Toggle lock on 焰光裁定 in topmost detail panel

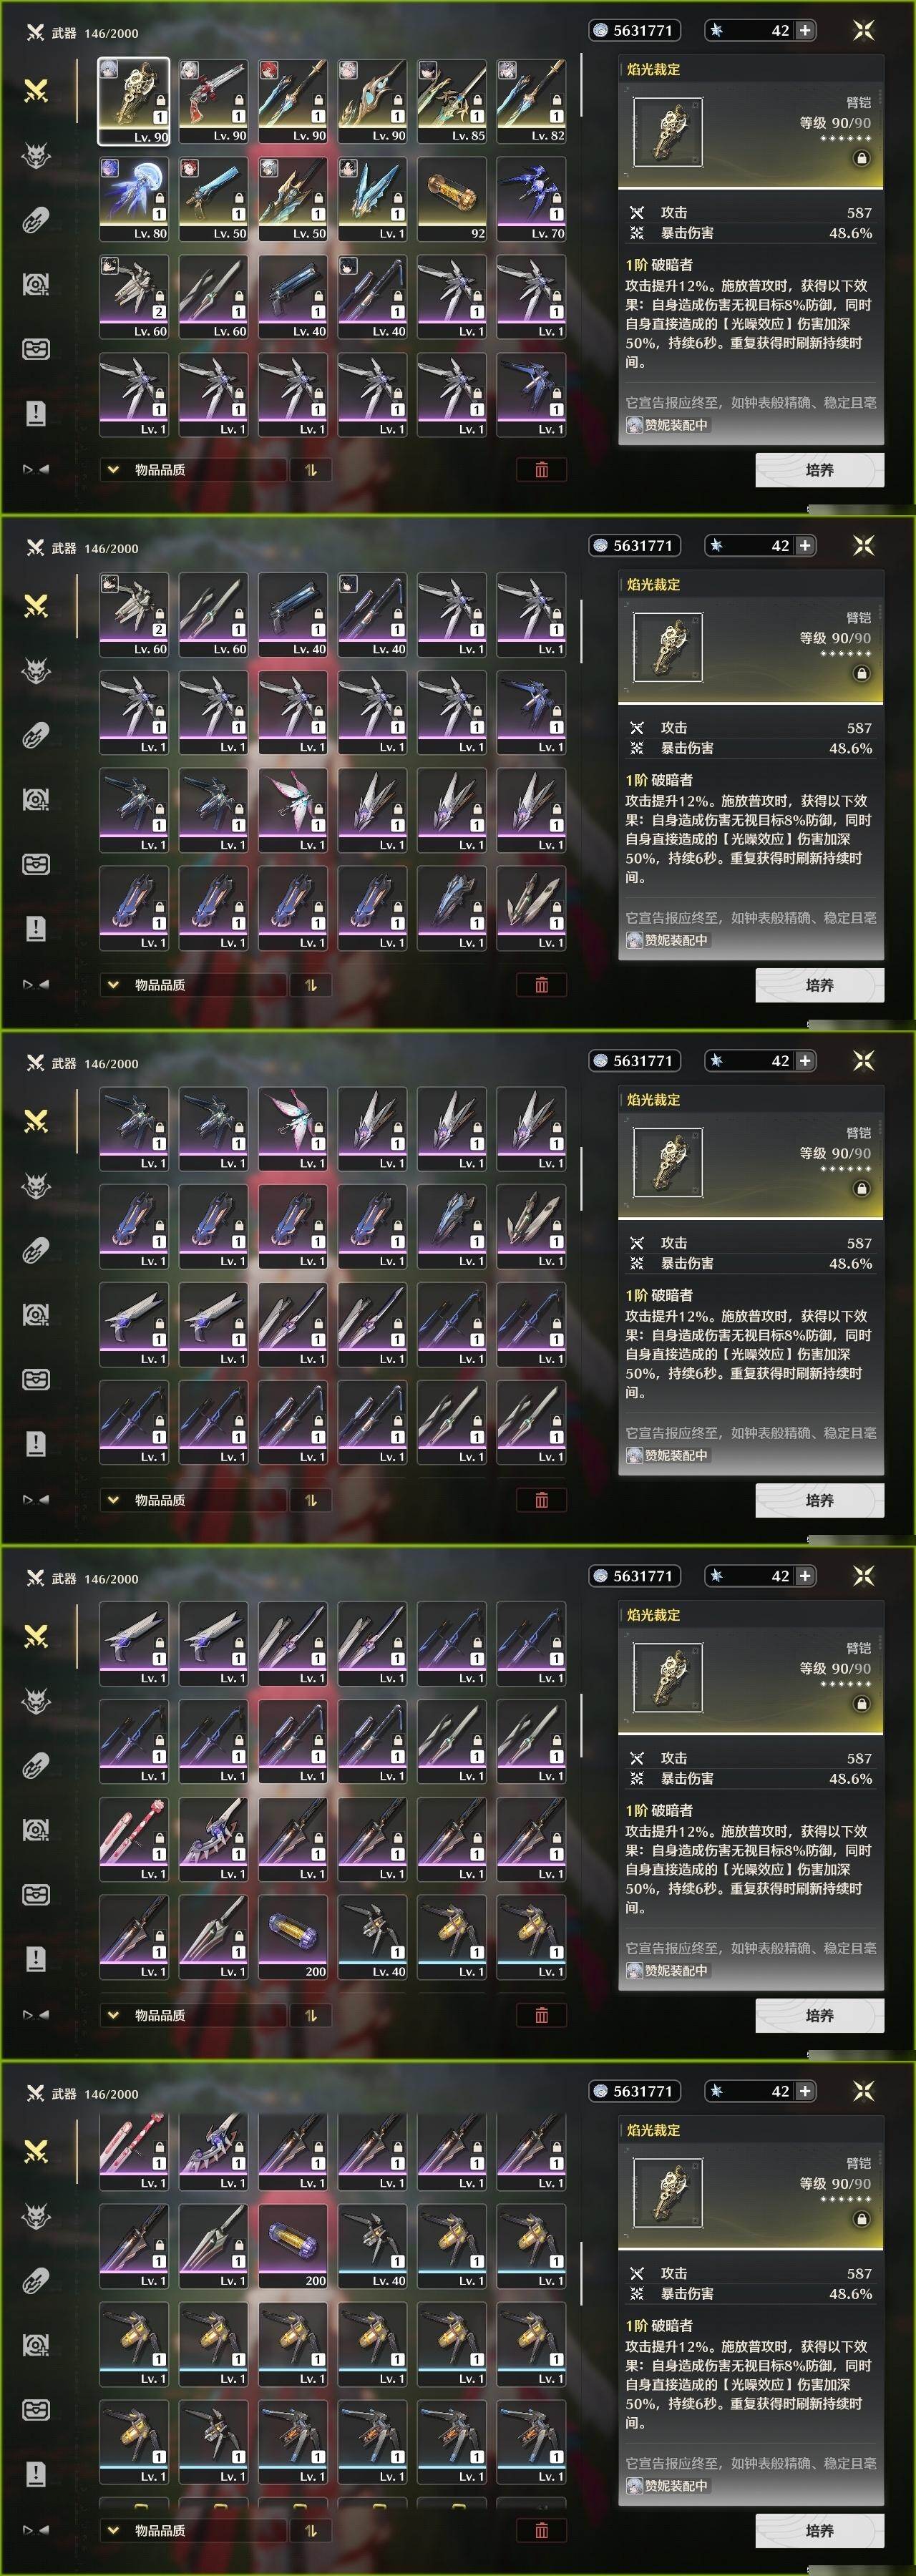(x=861, y=158)
